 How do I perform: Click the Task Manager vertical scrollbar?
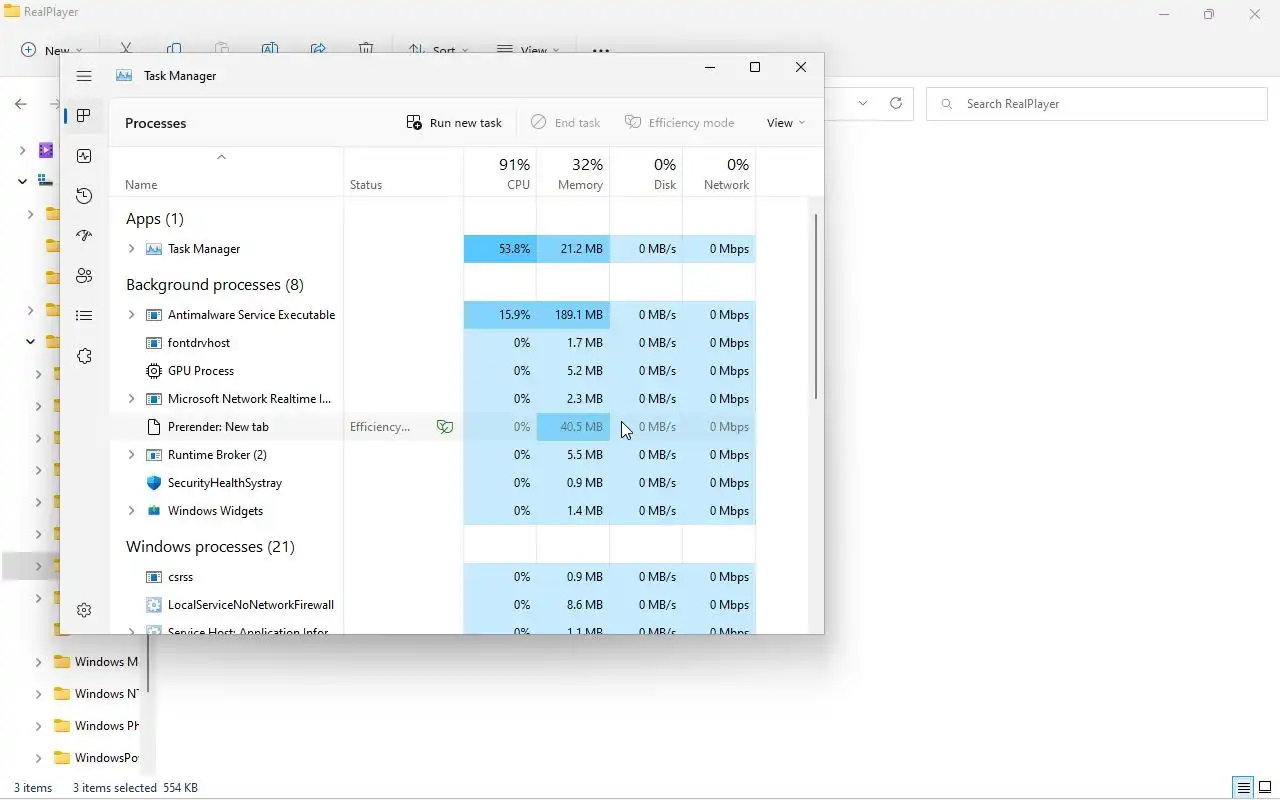click(x=816, y=306)
